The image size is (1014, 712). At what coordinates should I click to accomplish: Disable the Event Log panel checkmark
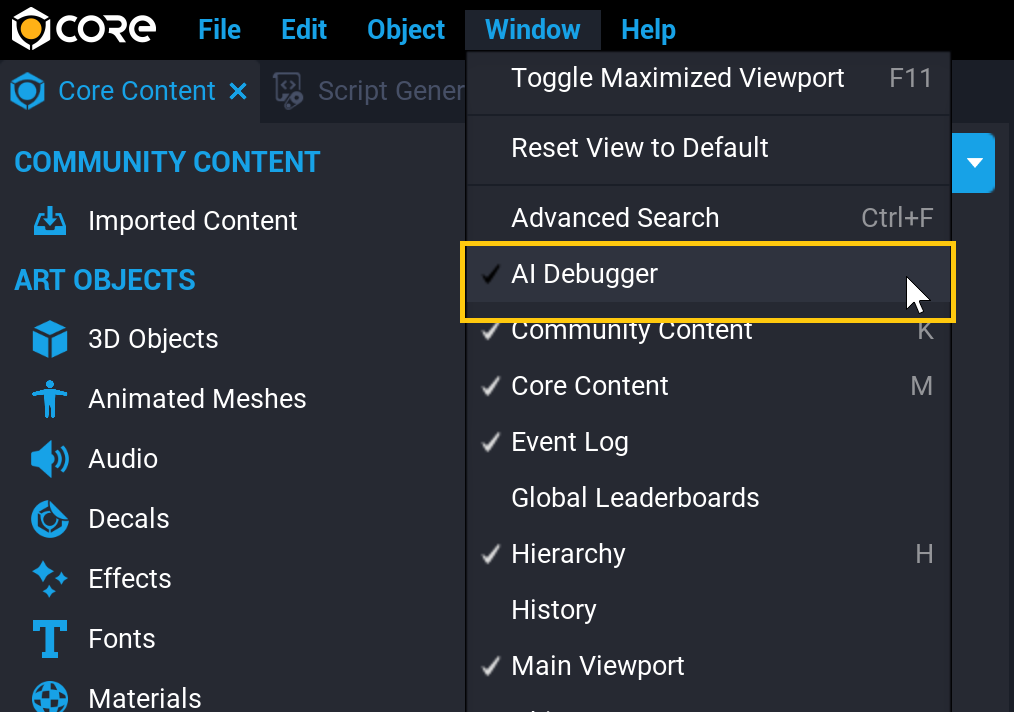pyautogui.click(x=569, y=442)
